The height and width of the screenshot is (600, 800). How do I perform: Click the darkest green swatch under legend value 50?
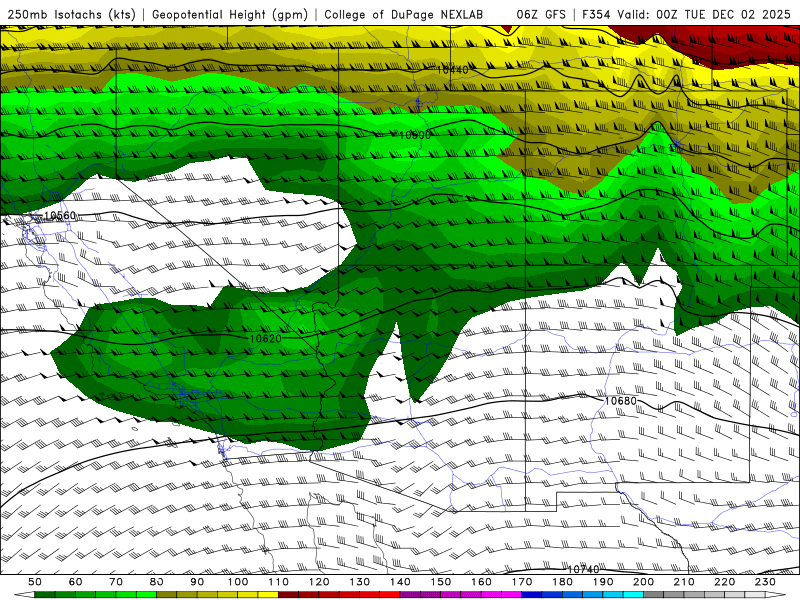(x=45, y=595)
